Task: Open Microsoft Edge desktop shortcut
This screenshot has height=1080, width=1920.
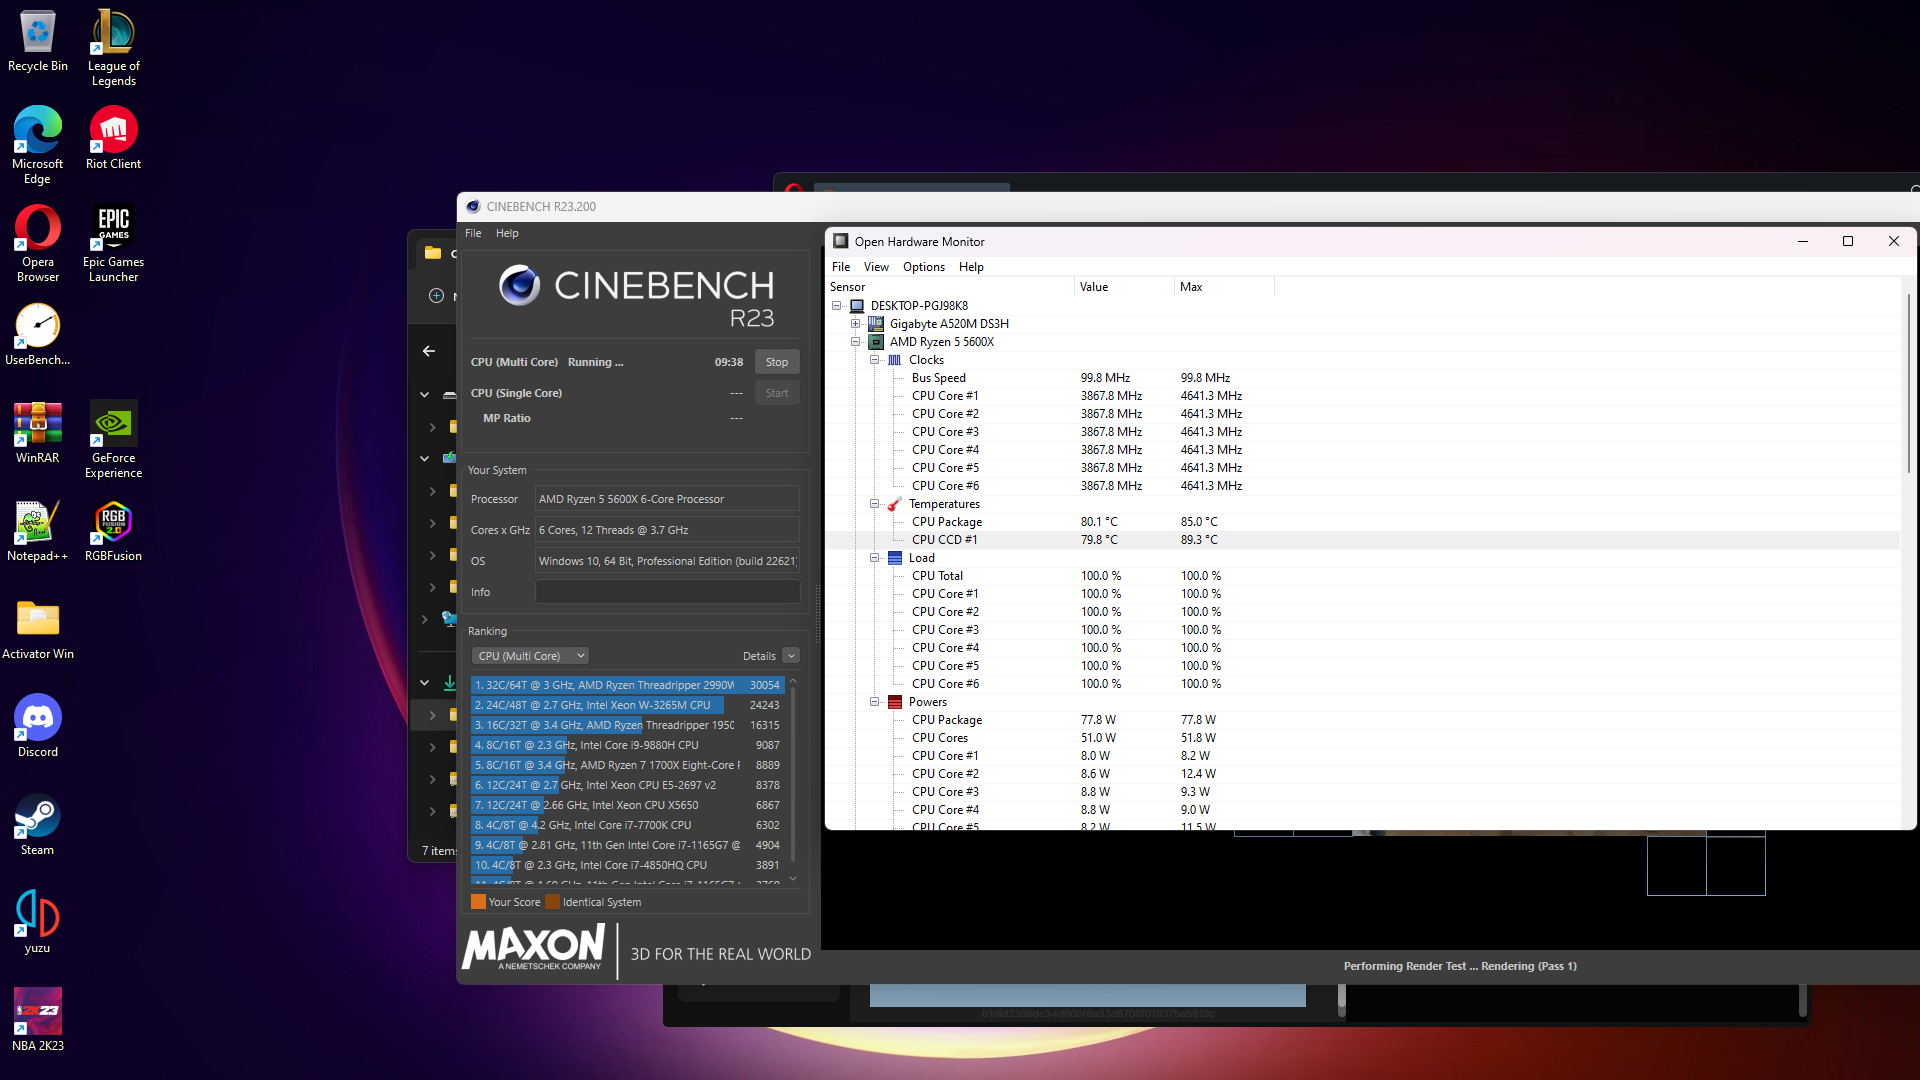Action: pyautogui.click(x=38, y=145)
